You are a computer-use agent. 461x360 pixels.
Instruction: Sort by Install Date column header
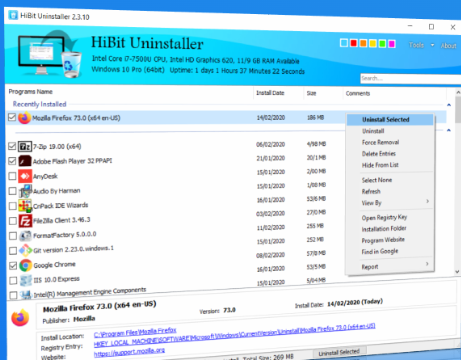point(270,93)
